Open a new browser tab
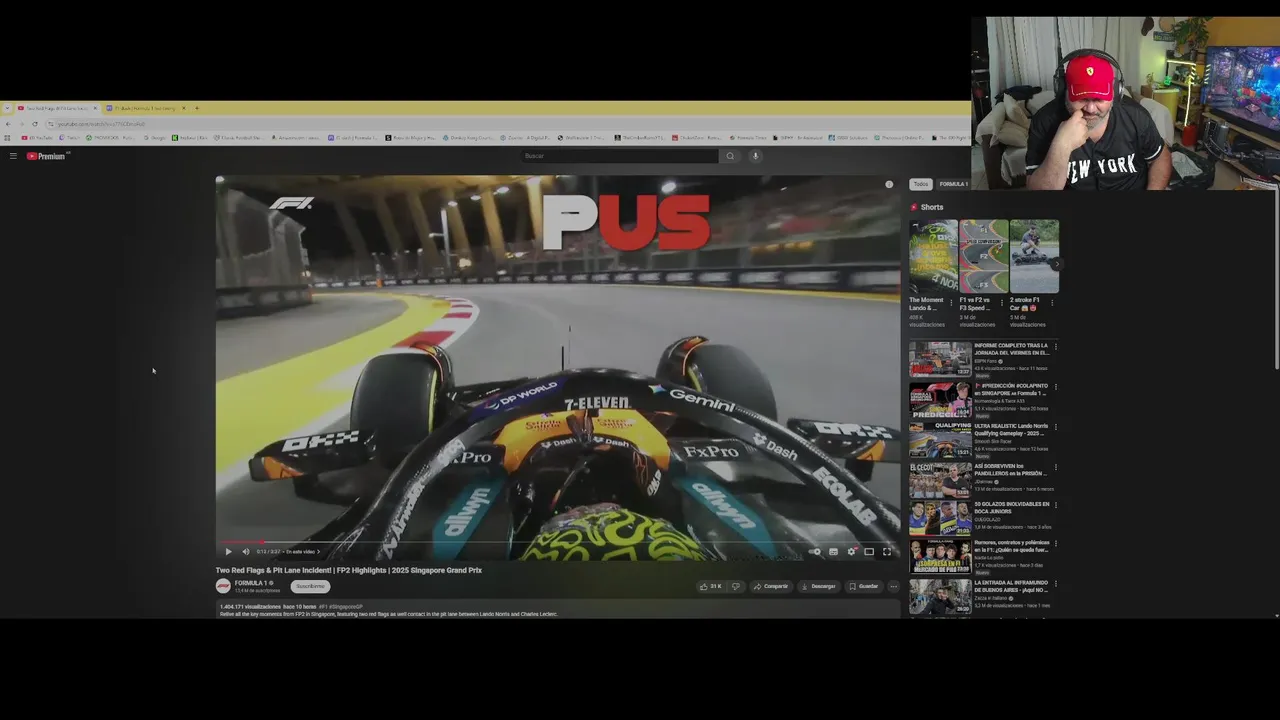Screen dimensions: 1280x720 (x=197, y=108)
